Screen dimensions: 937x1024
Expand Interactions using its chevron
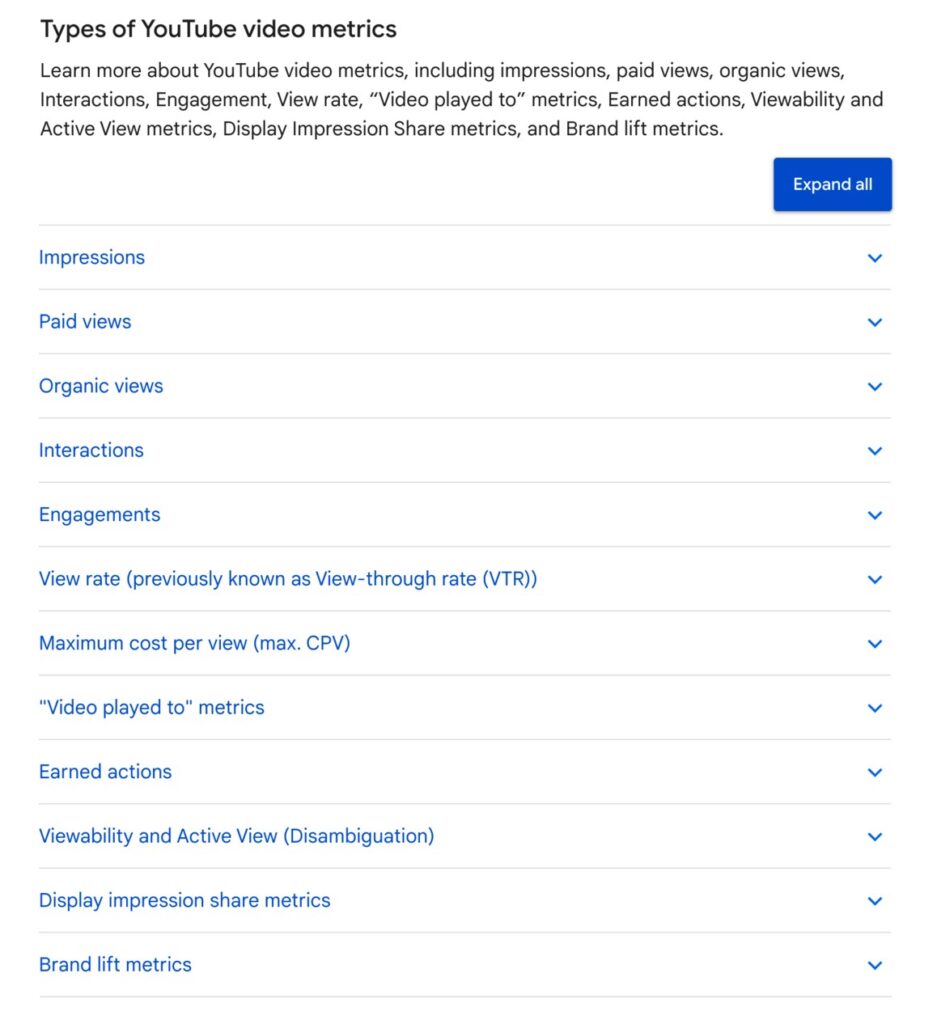[x=875, y=451]
